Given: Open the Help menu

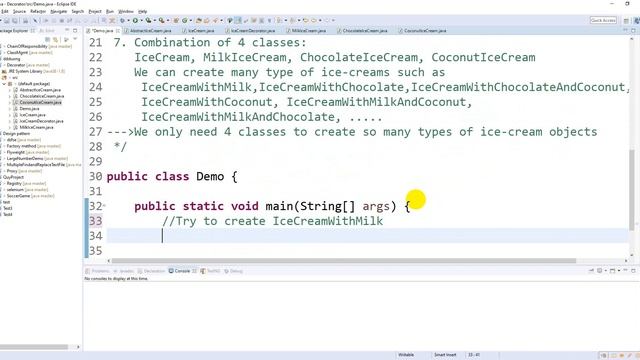Looking at the screenshot, I should 142,11.
